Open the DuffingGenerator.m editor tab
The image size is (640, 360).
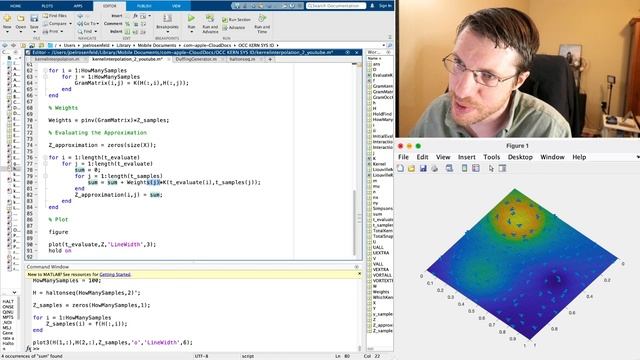[x=196, y=59]
